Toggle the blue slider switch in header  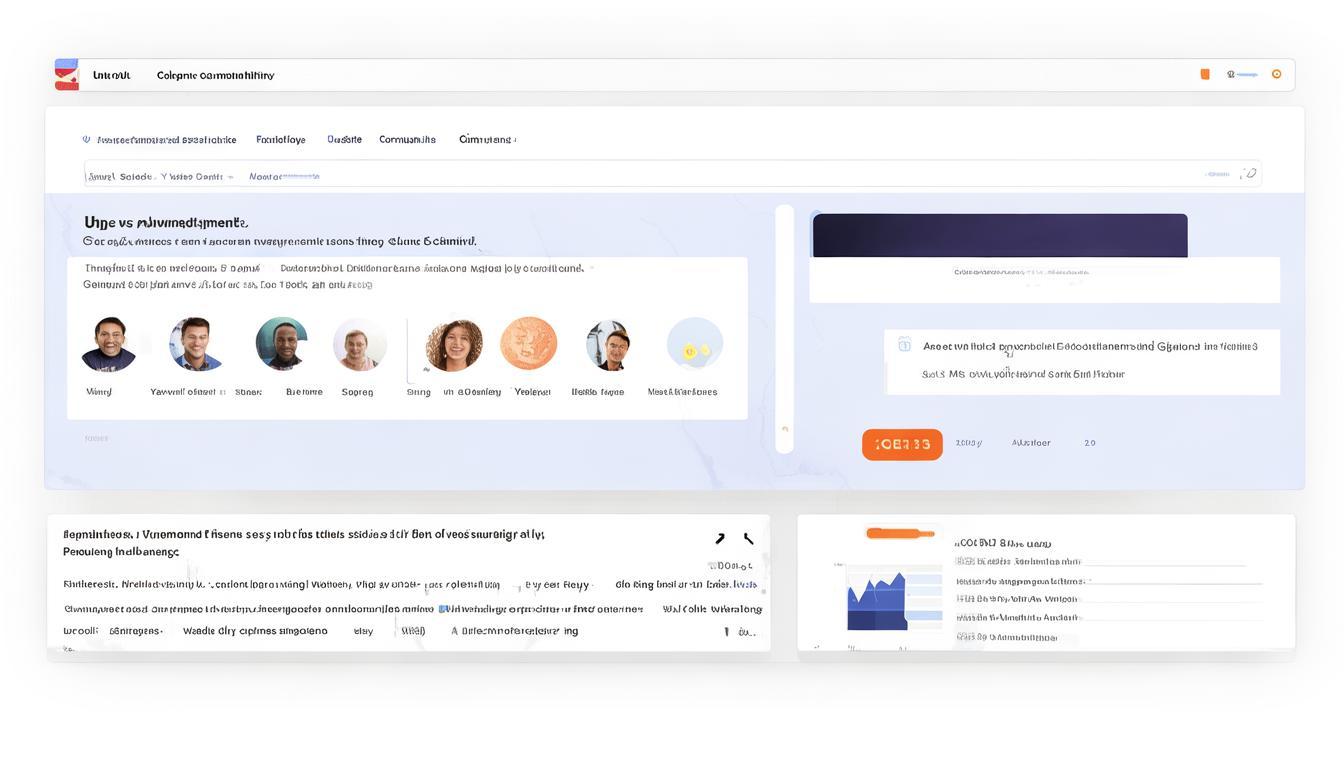(x=1243, y=74)
